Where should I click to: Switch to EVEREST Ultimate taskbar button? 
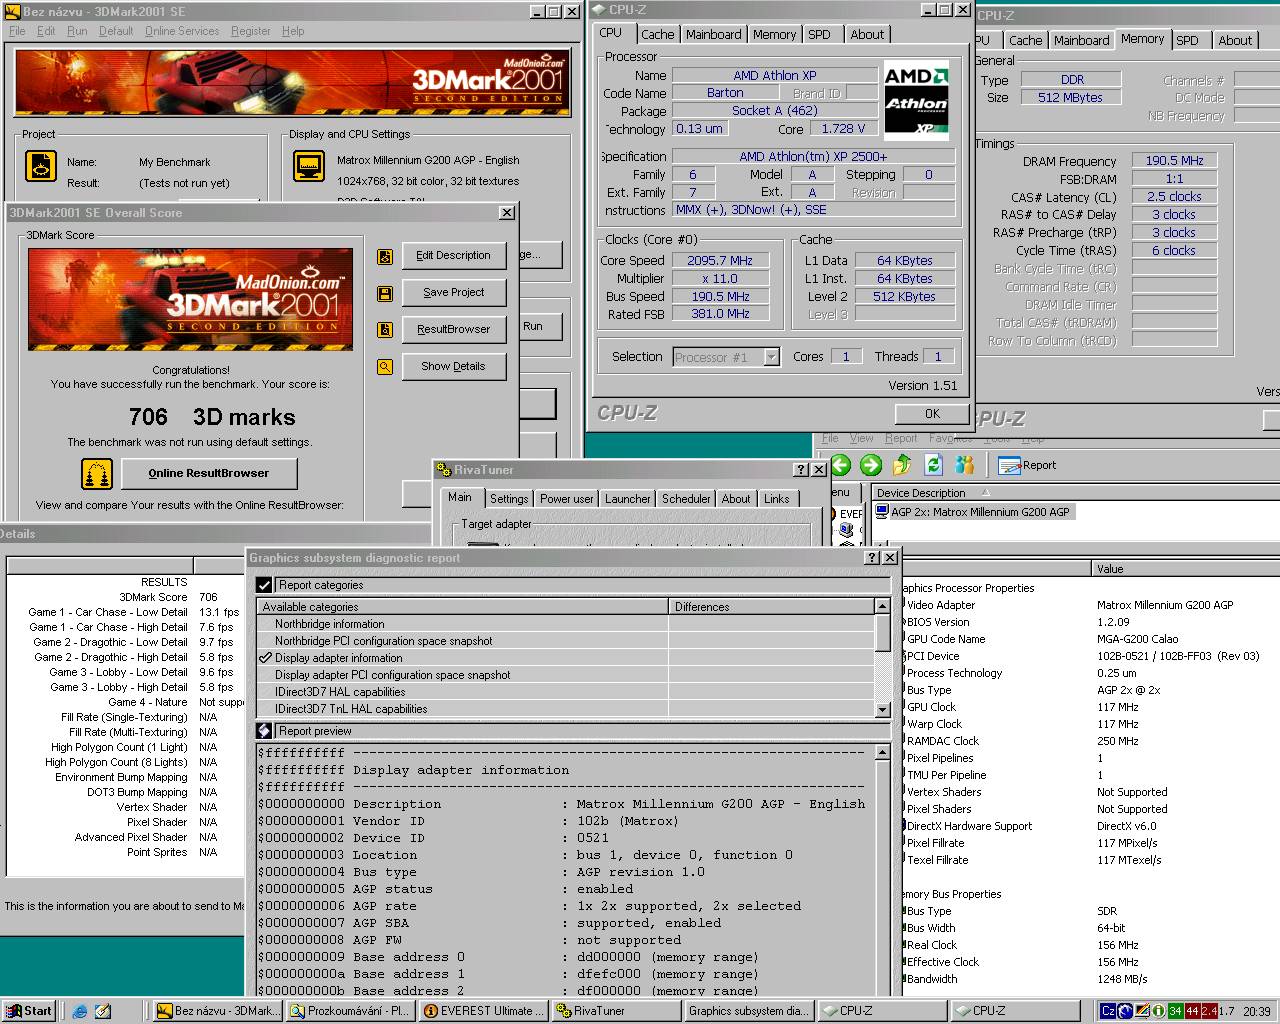[x=482, y=1011]
